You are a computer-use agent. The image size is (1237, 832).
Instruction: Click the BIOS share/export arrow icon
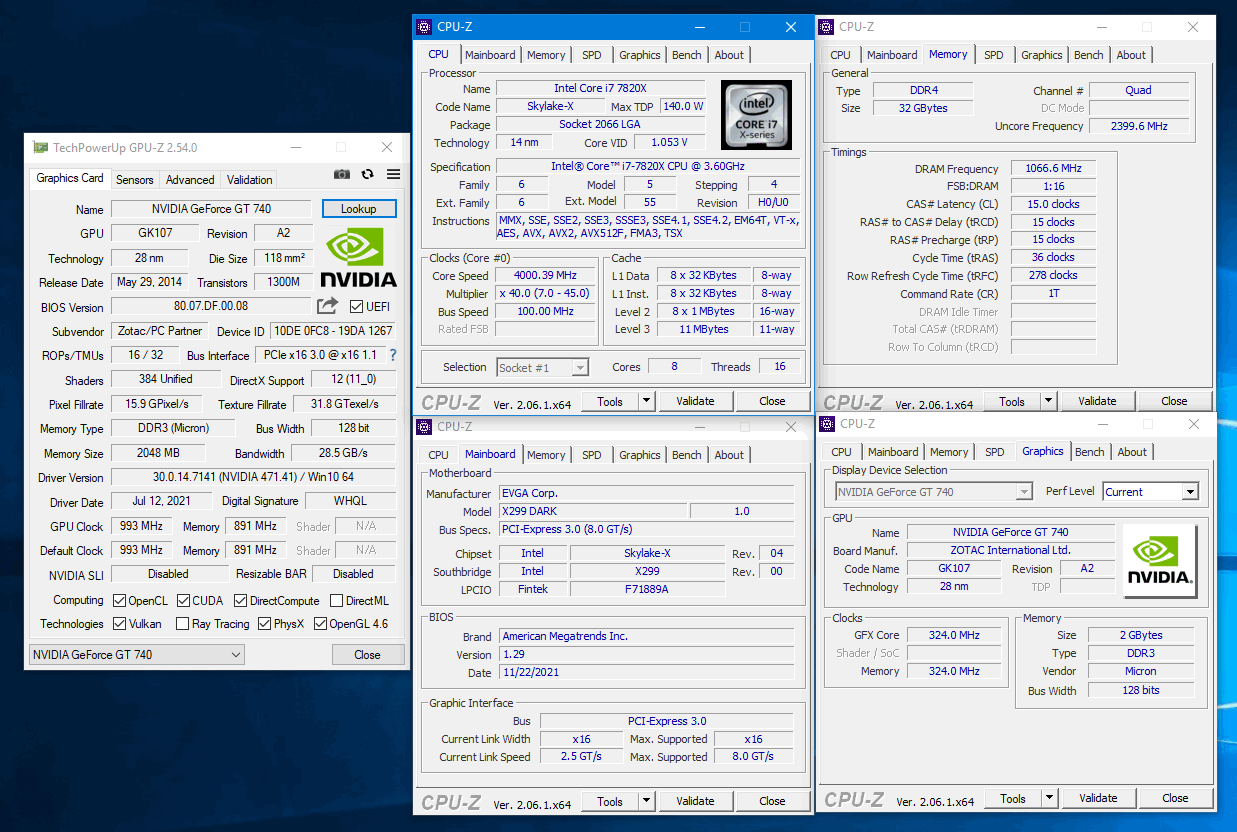pyautogui.click(x=328, y=306)
